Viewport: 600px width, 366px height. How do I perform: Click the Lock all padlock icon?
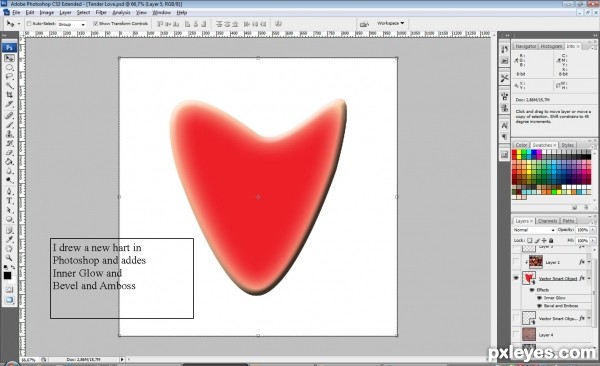[551, 240]
